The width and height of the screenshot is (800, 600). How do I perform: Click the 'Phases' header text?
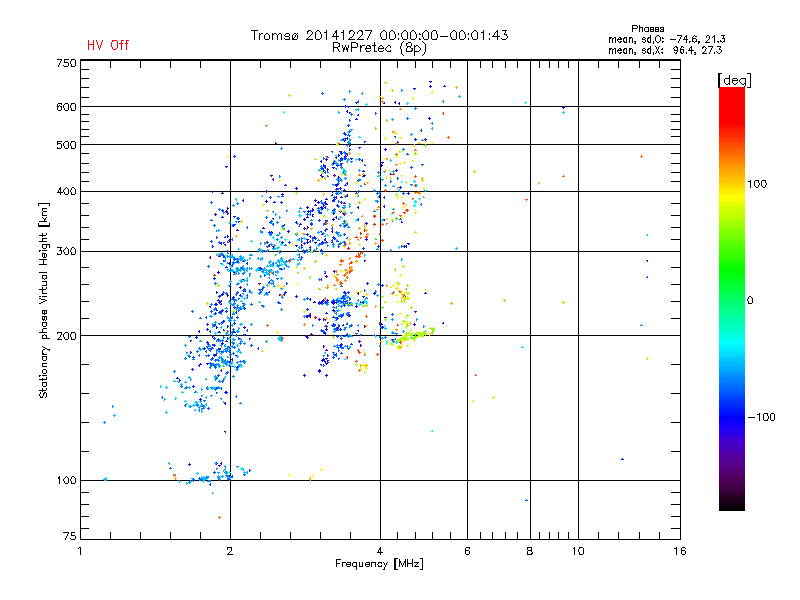647,29
